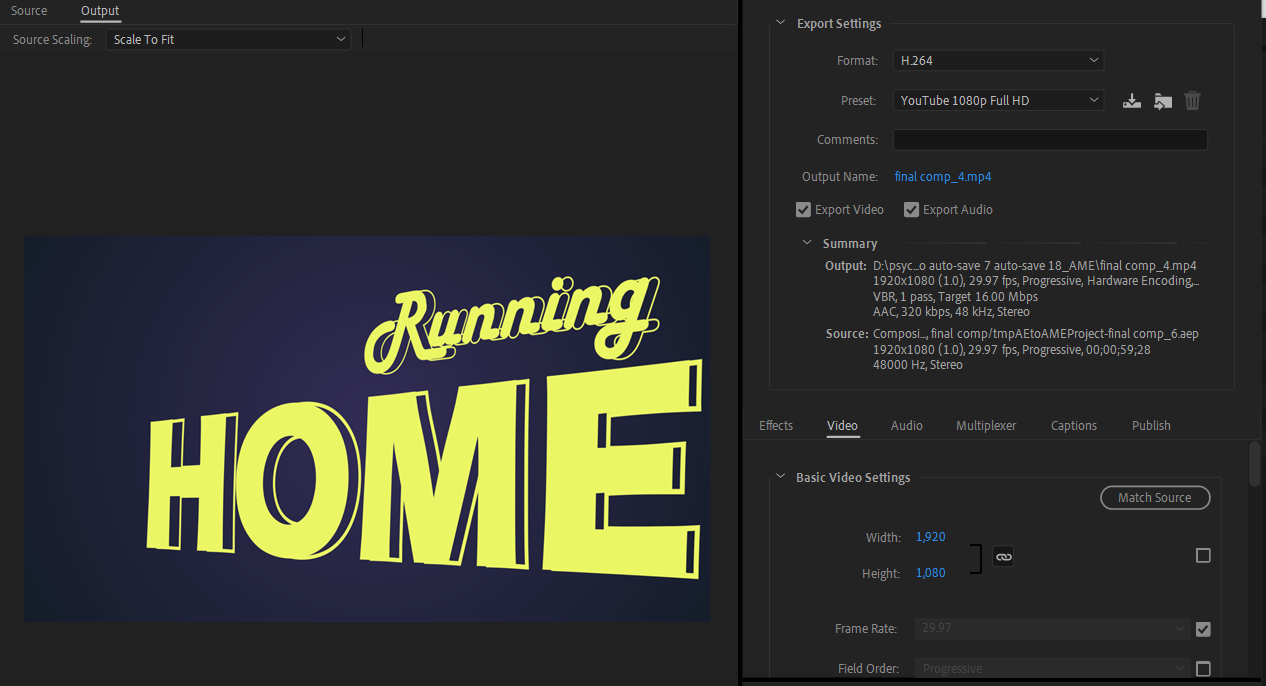Viewport: 1266px width, 686px height.
Task: Enable the Field Order override checkbox
Action: (x=1203, y=668)
